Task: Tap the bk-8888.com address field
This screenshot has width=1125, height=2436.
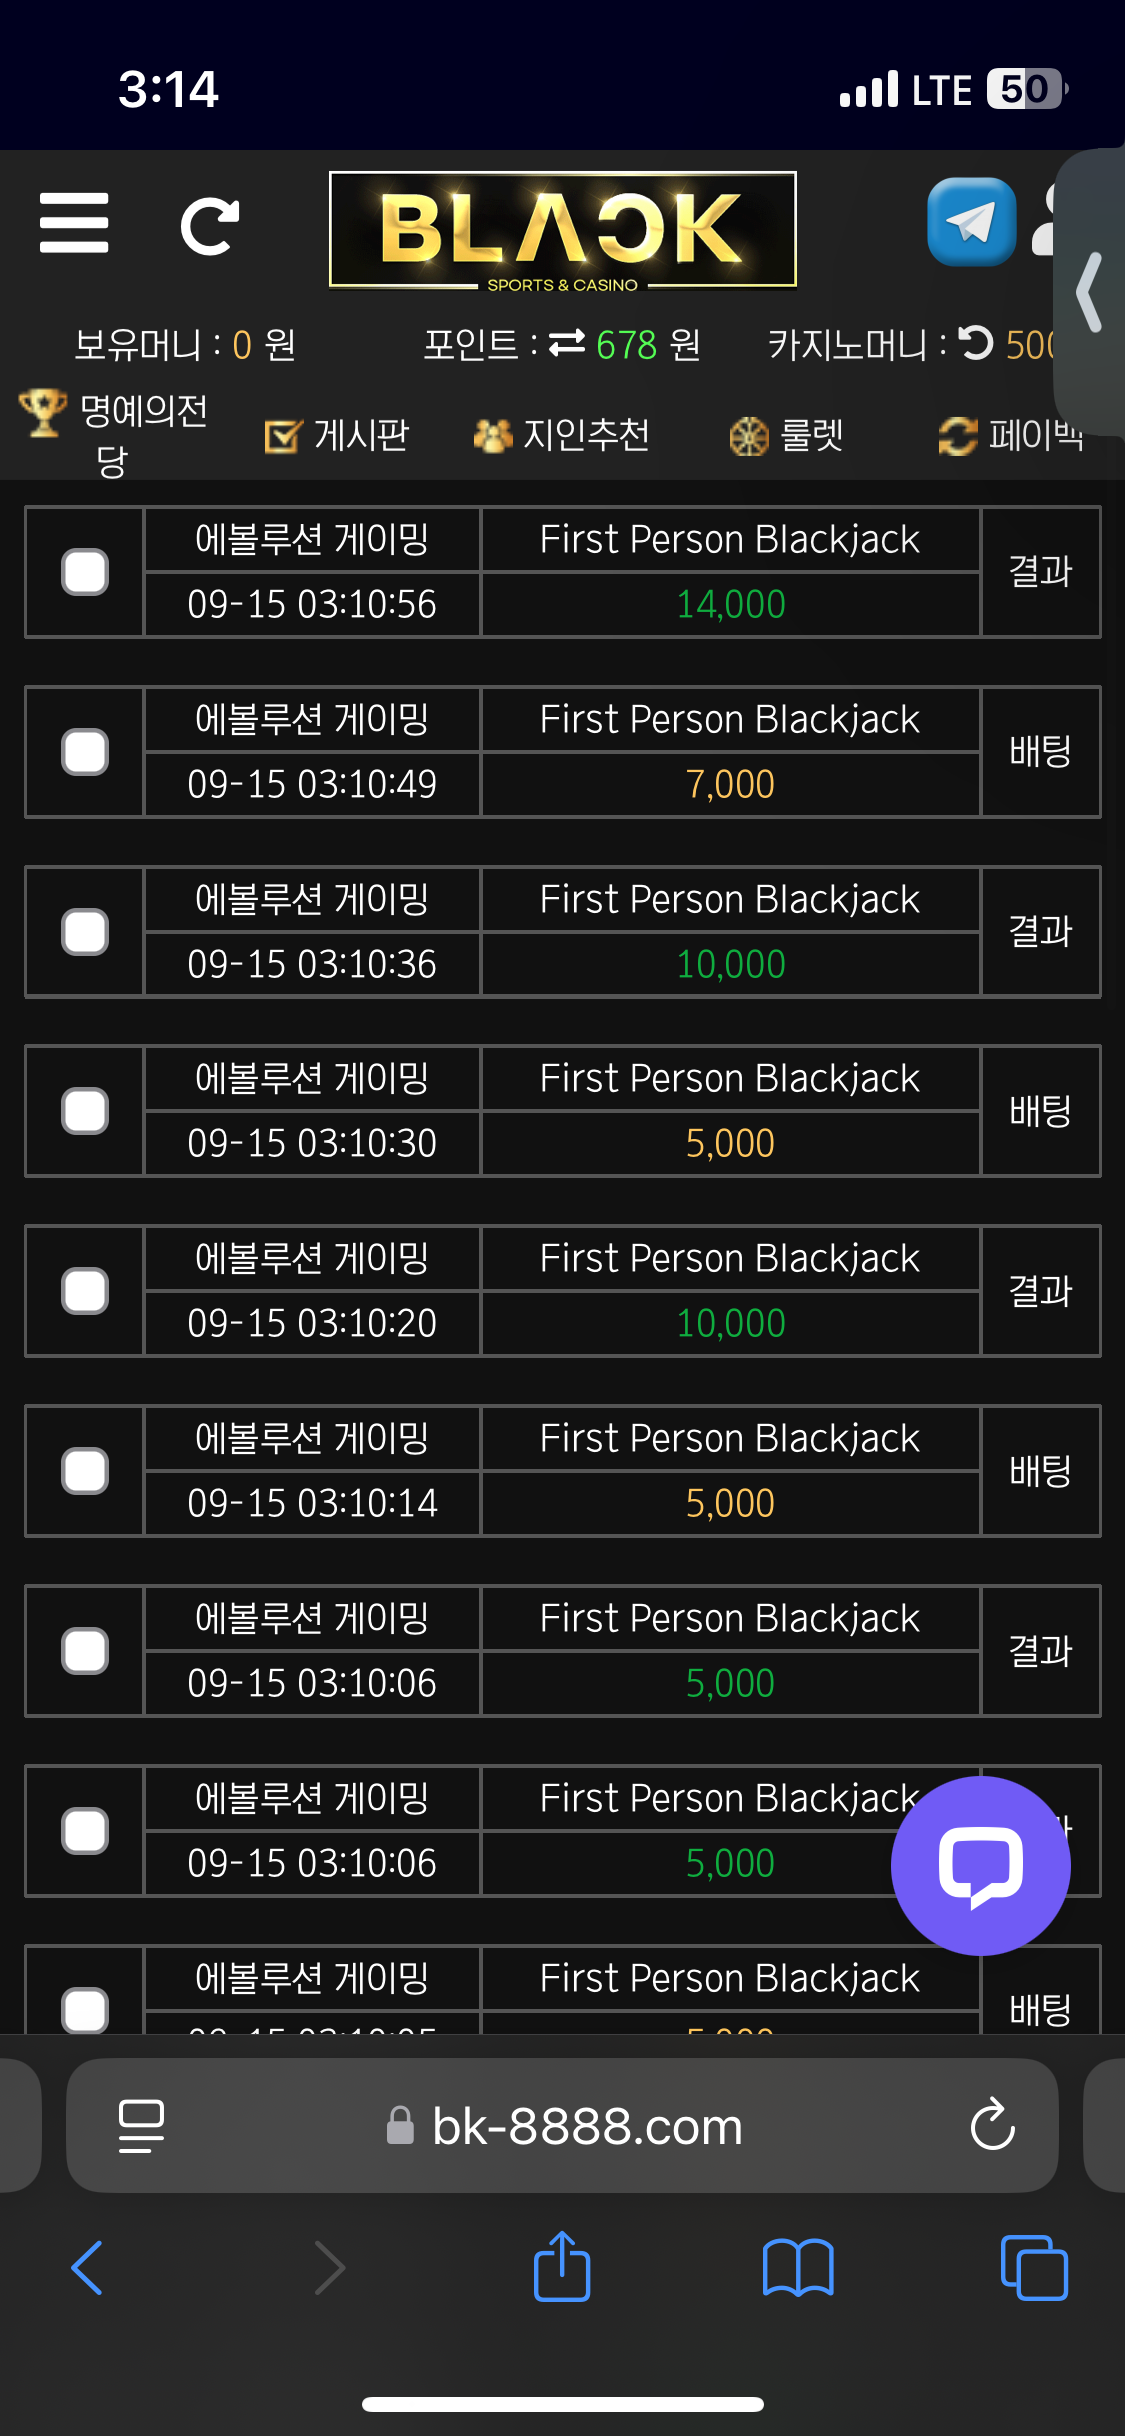Action: pyautogui.click(x=562, y=2125)
